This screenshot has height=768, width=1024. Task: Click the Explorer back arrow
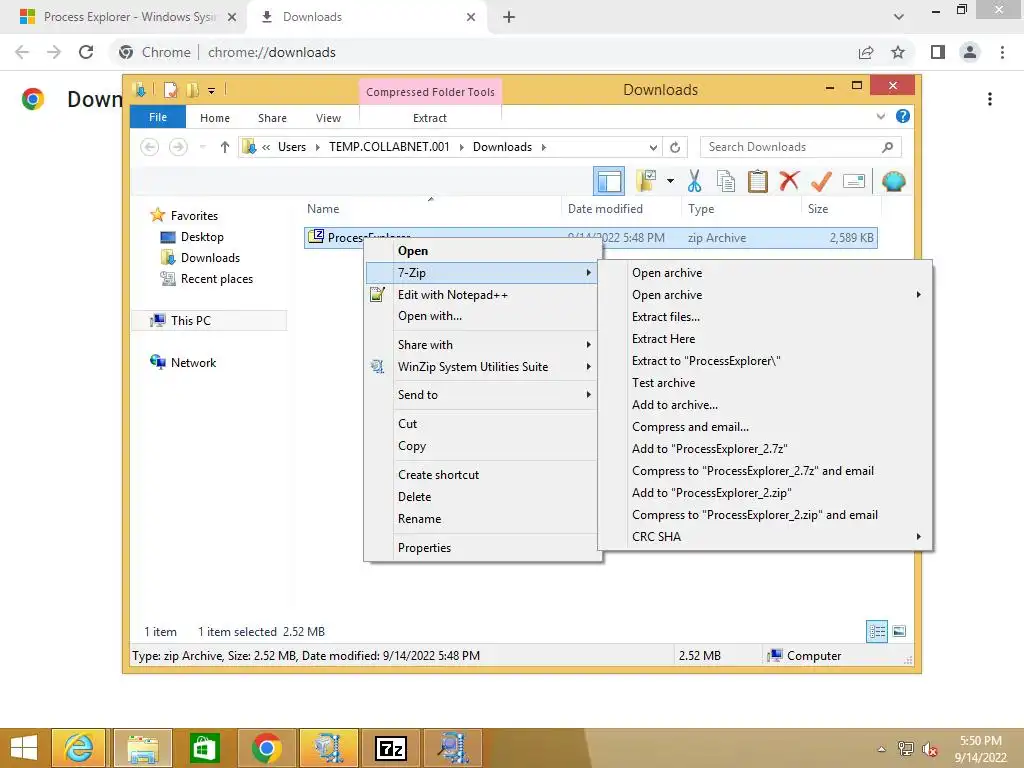[150, 147]
